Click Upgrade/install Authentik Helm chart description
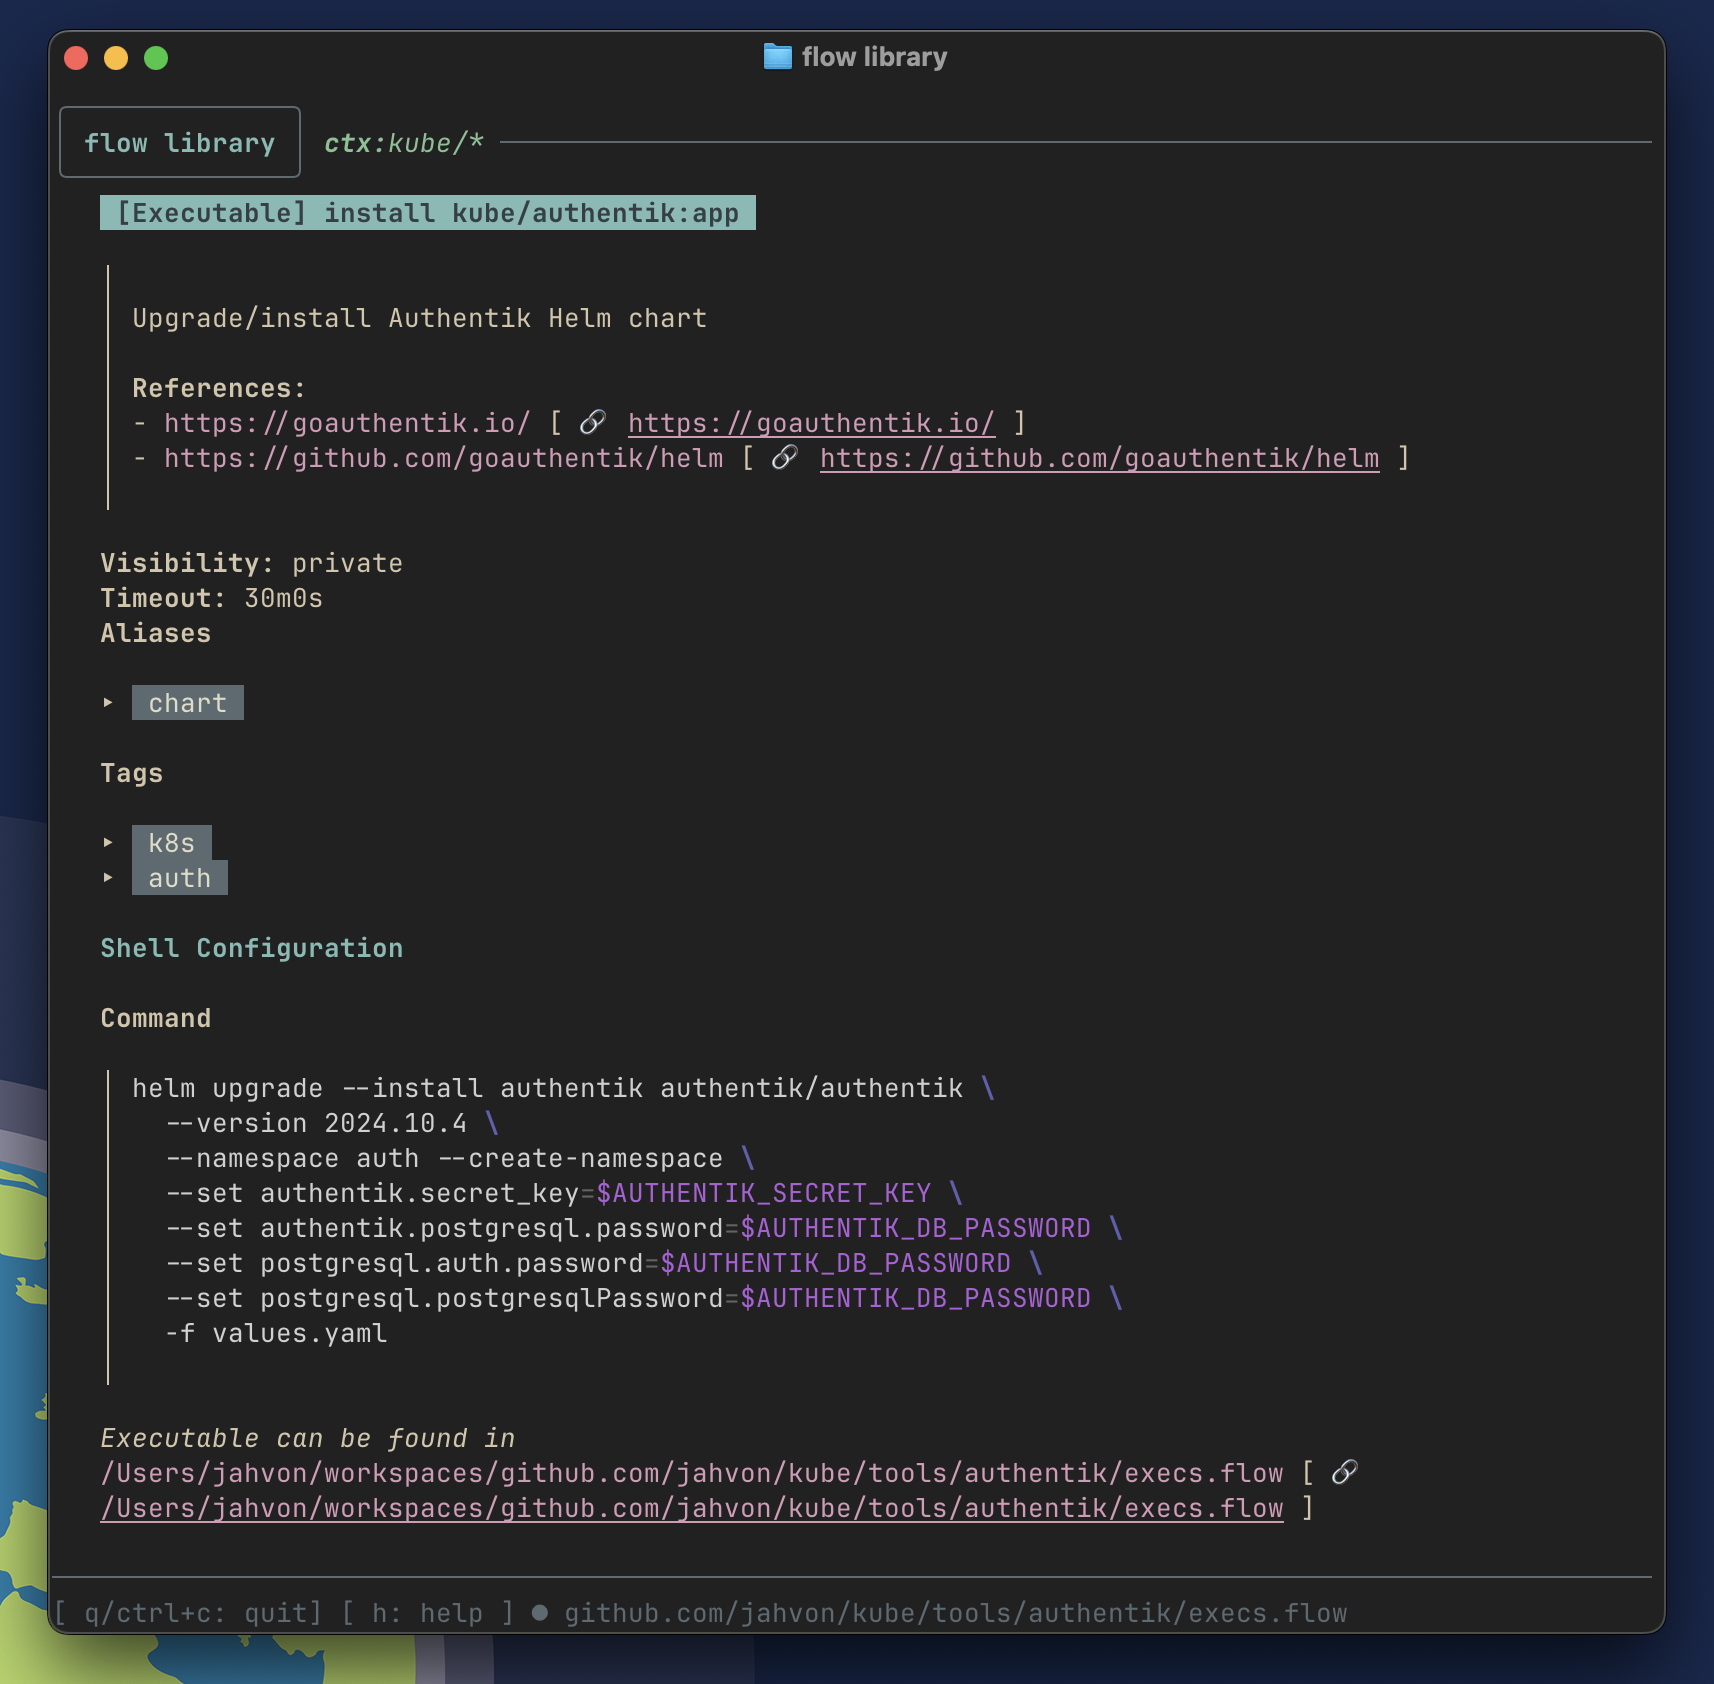Screen dimensions: 1714x1684 (x=420, y=318)
